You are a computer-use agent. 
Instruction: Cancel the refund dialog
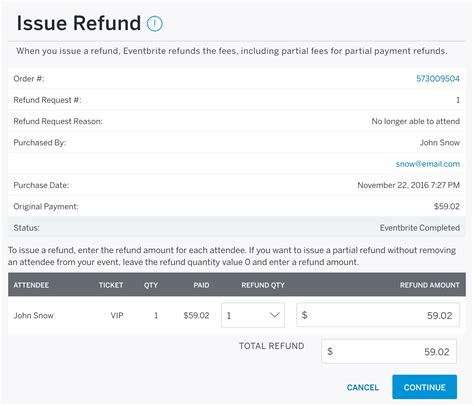click(x=363, y=387)
